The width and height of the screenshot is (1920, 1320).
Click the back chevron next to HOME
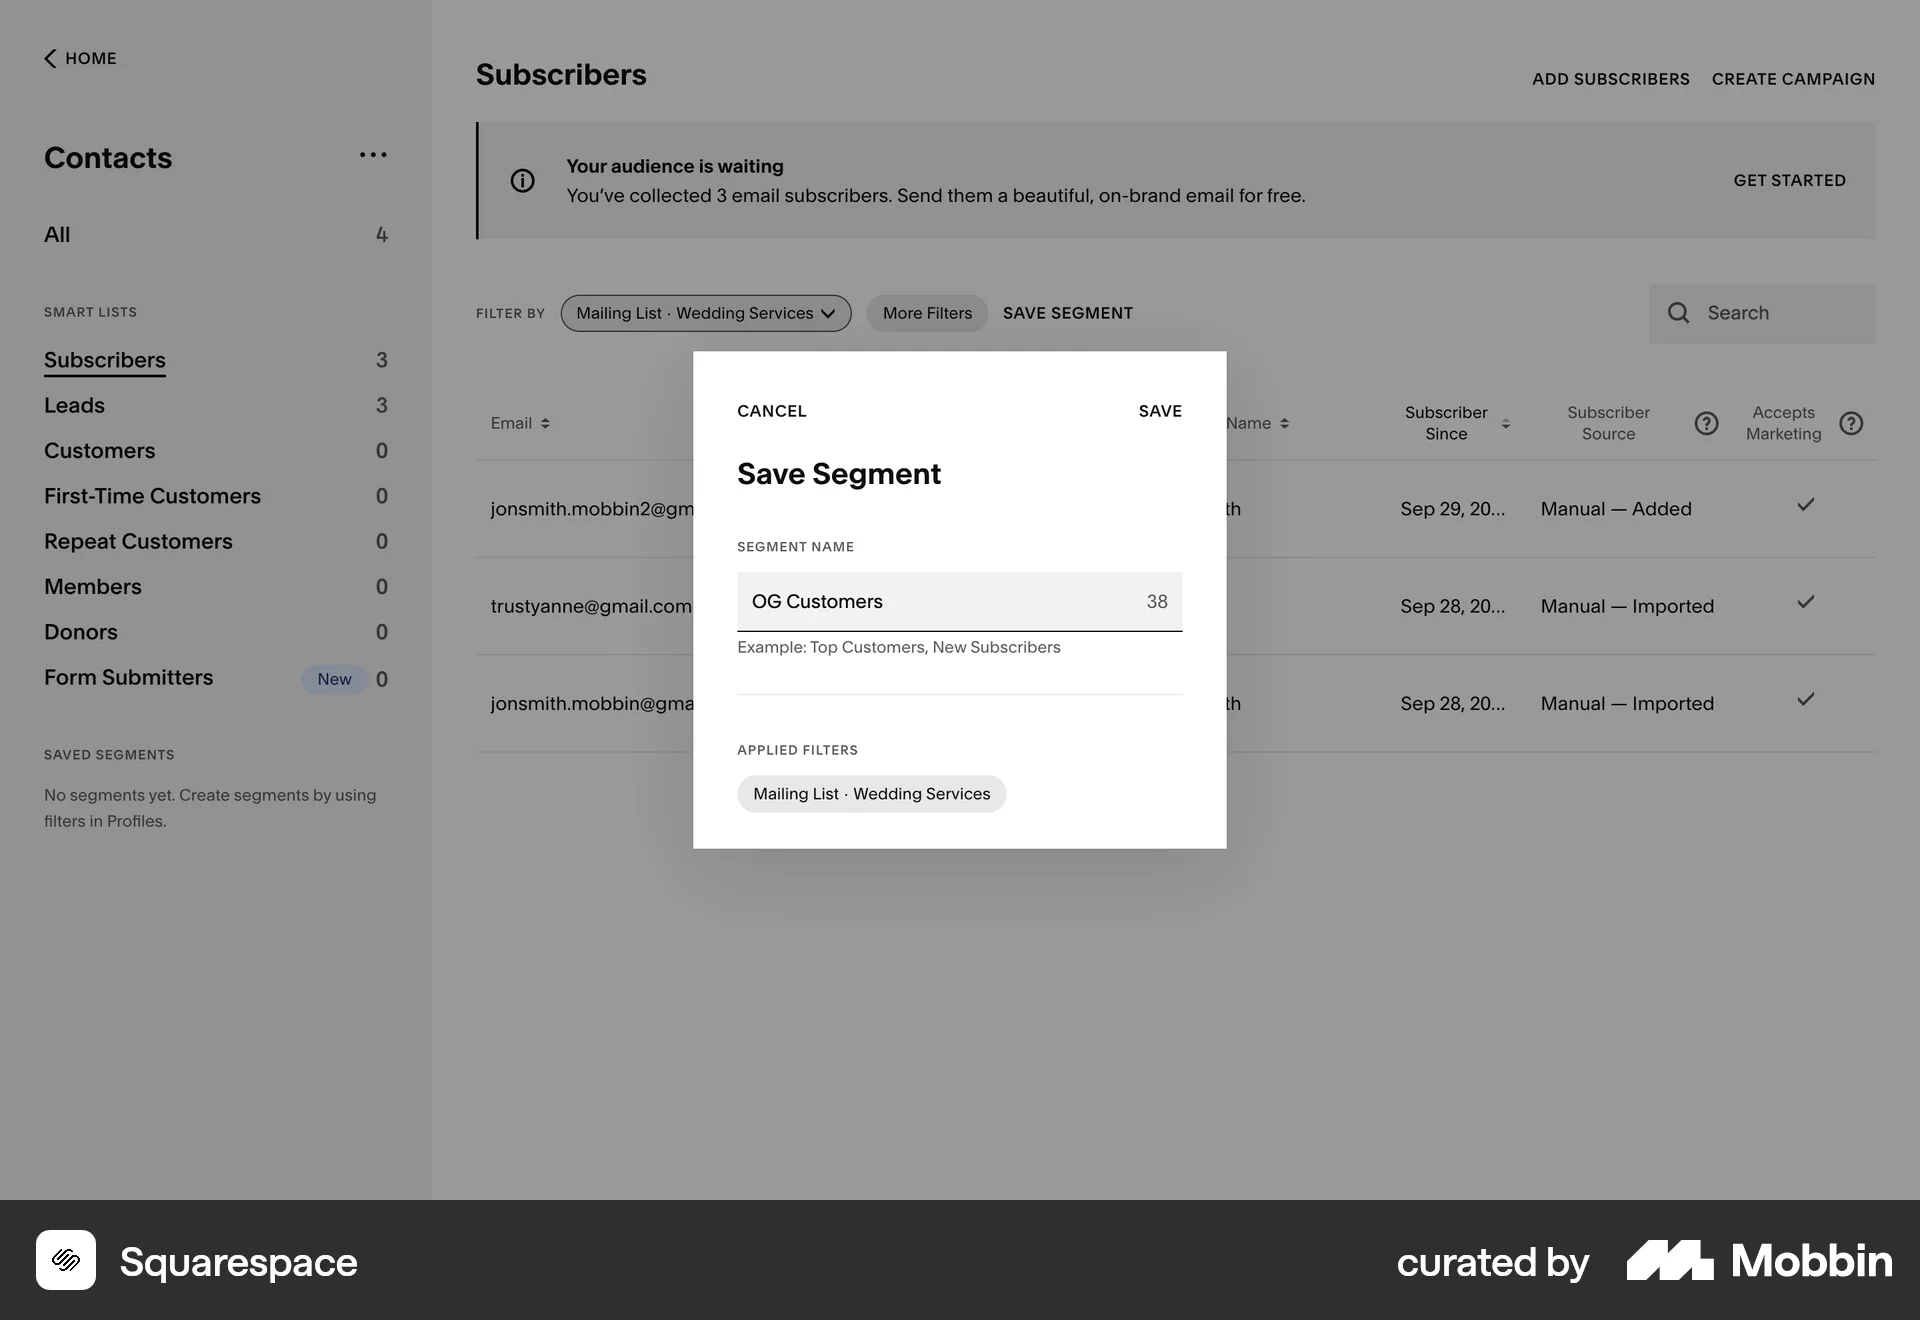(50, 58)
